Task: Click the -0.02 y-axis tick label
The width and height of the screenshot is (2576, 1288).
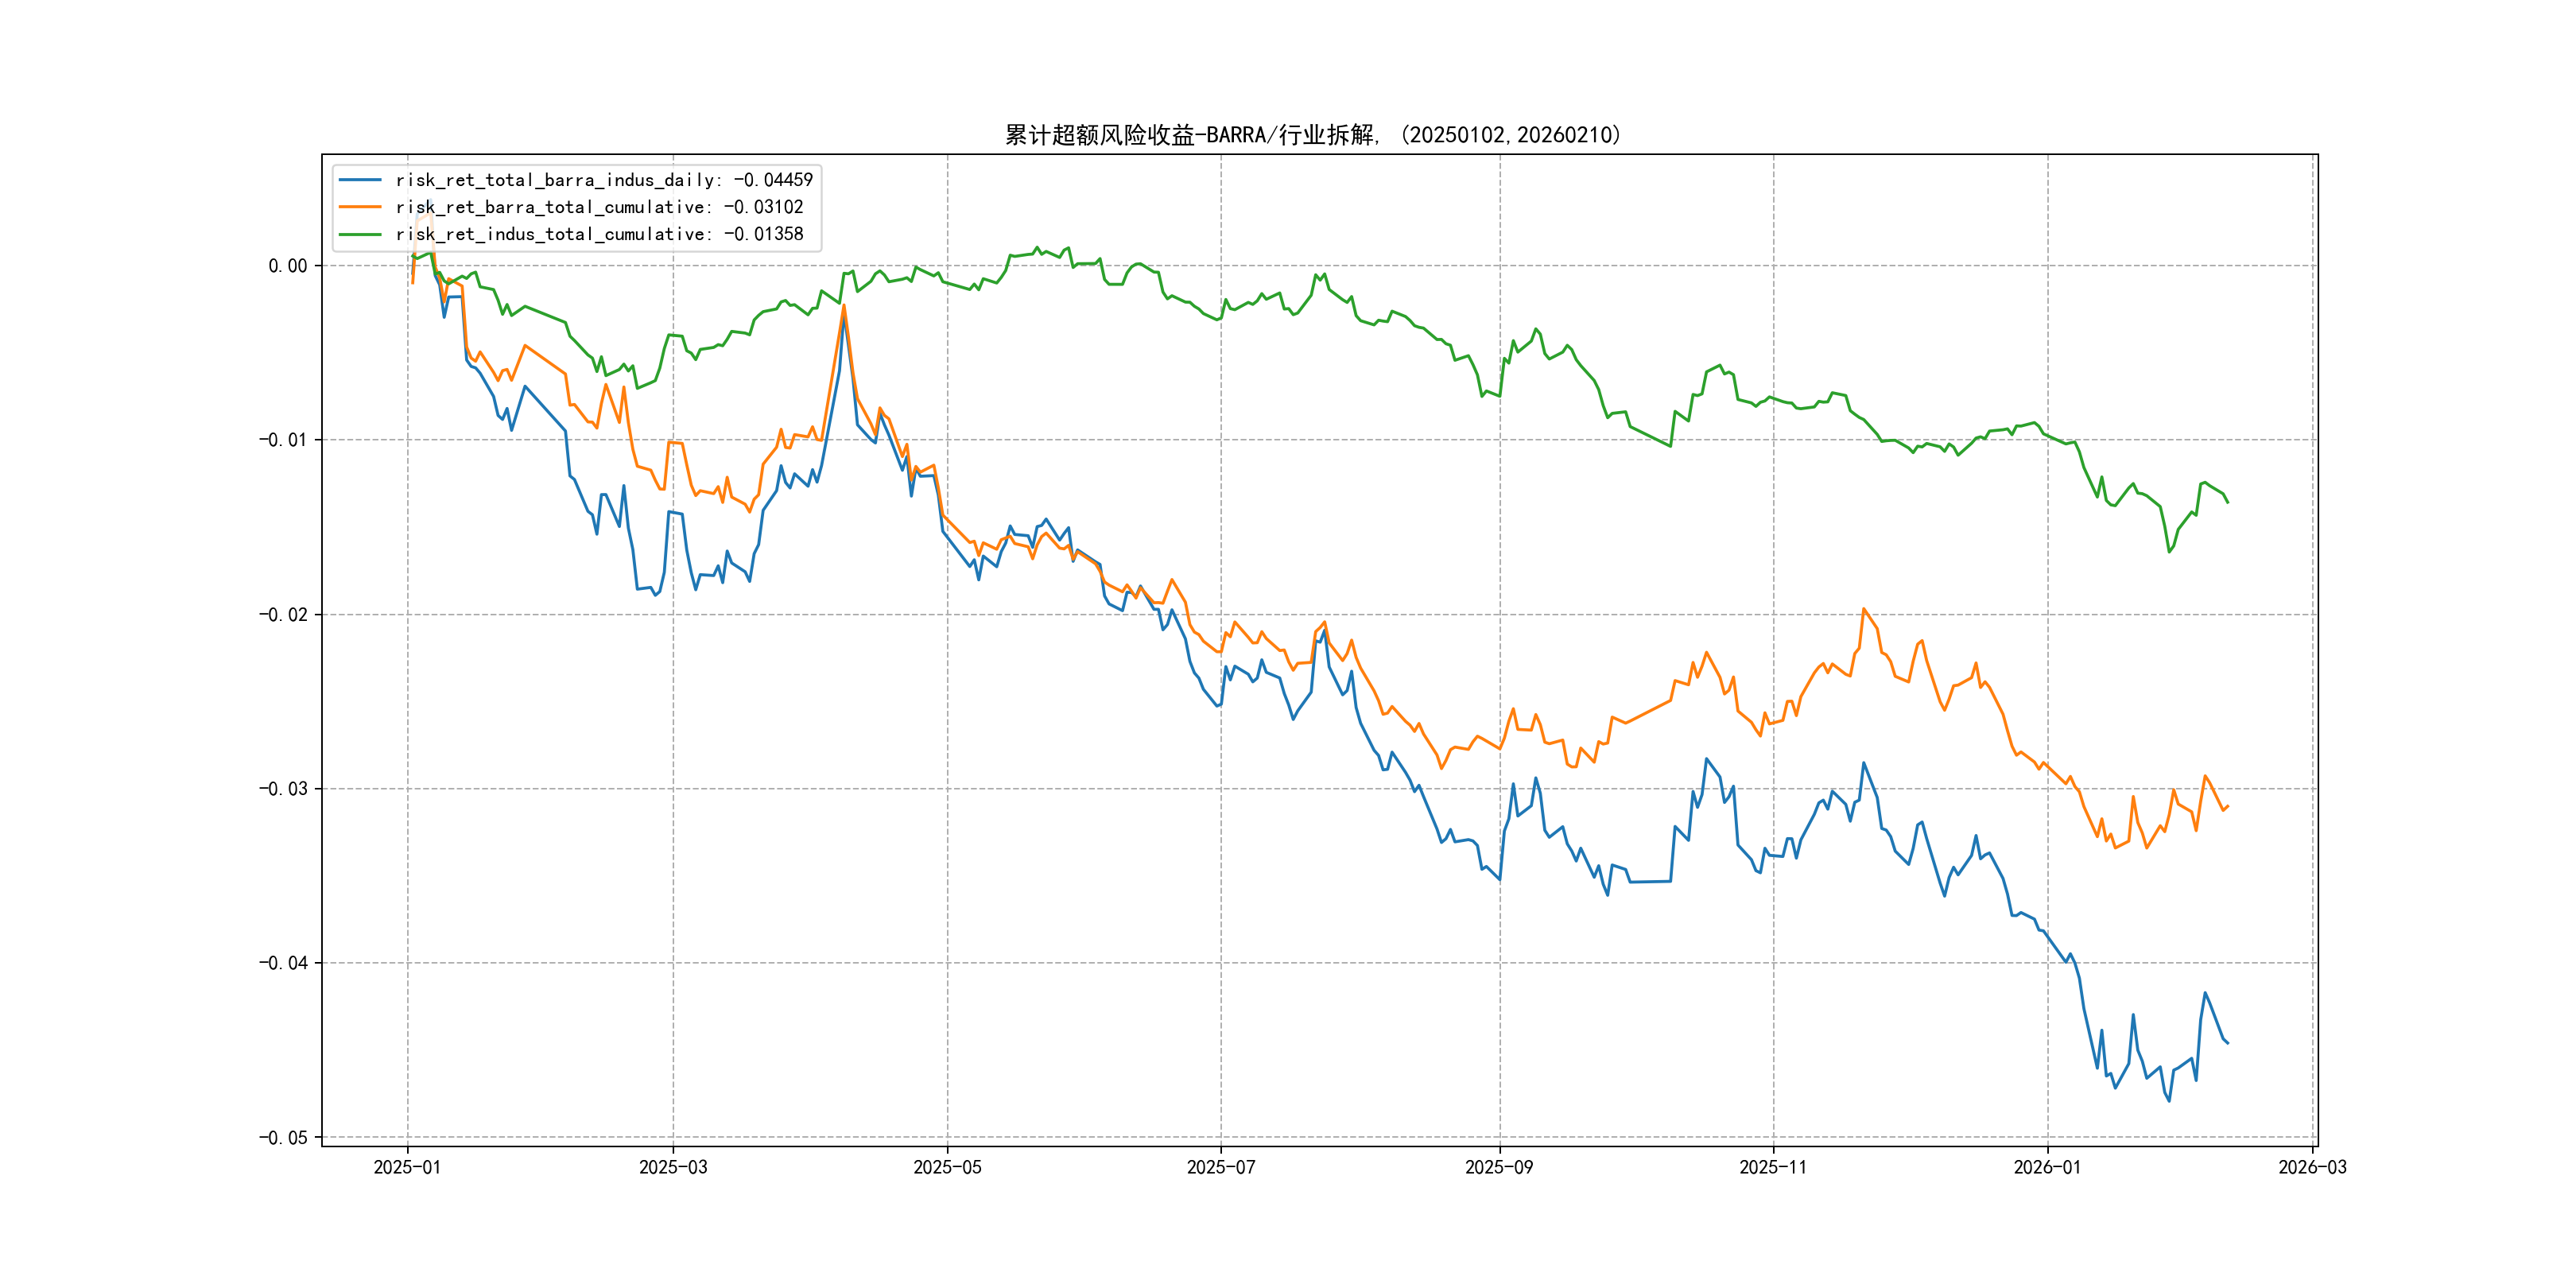Action: 283,614
